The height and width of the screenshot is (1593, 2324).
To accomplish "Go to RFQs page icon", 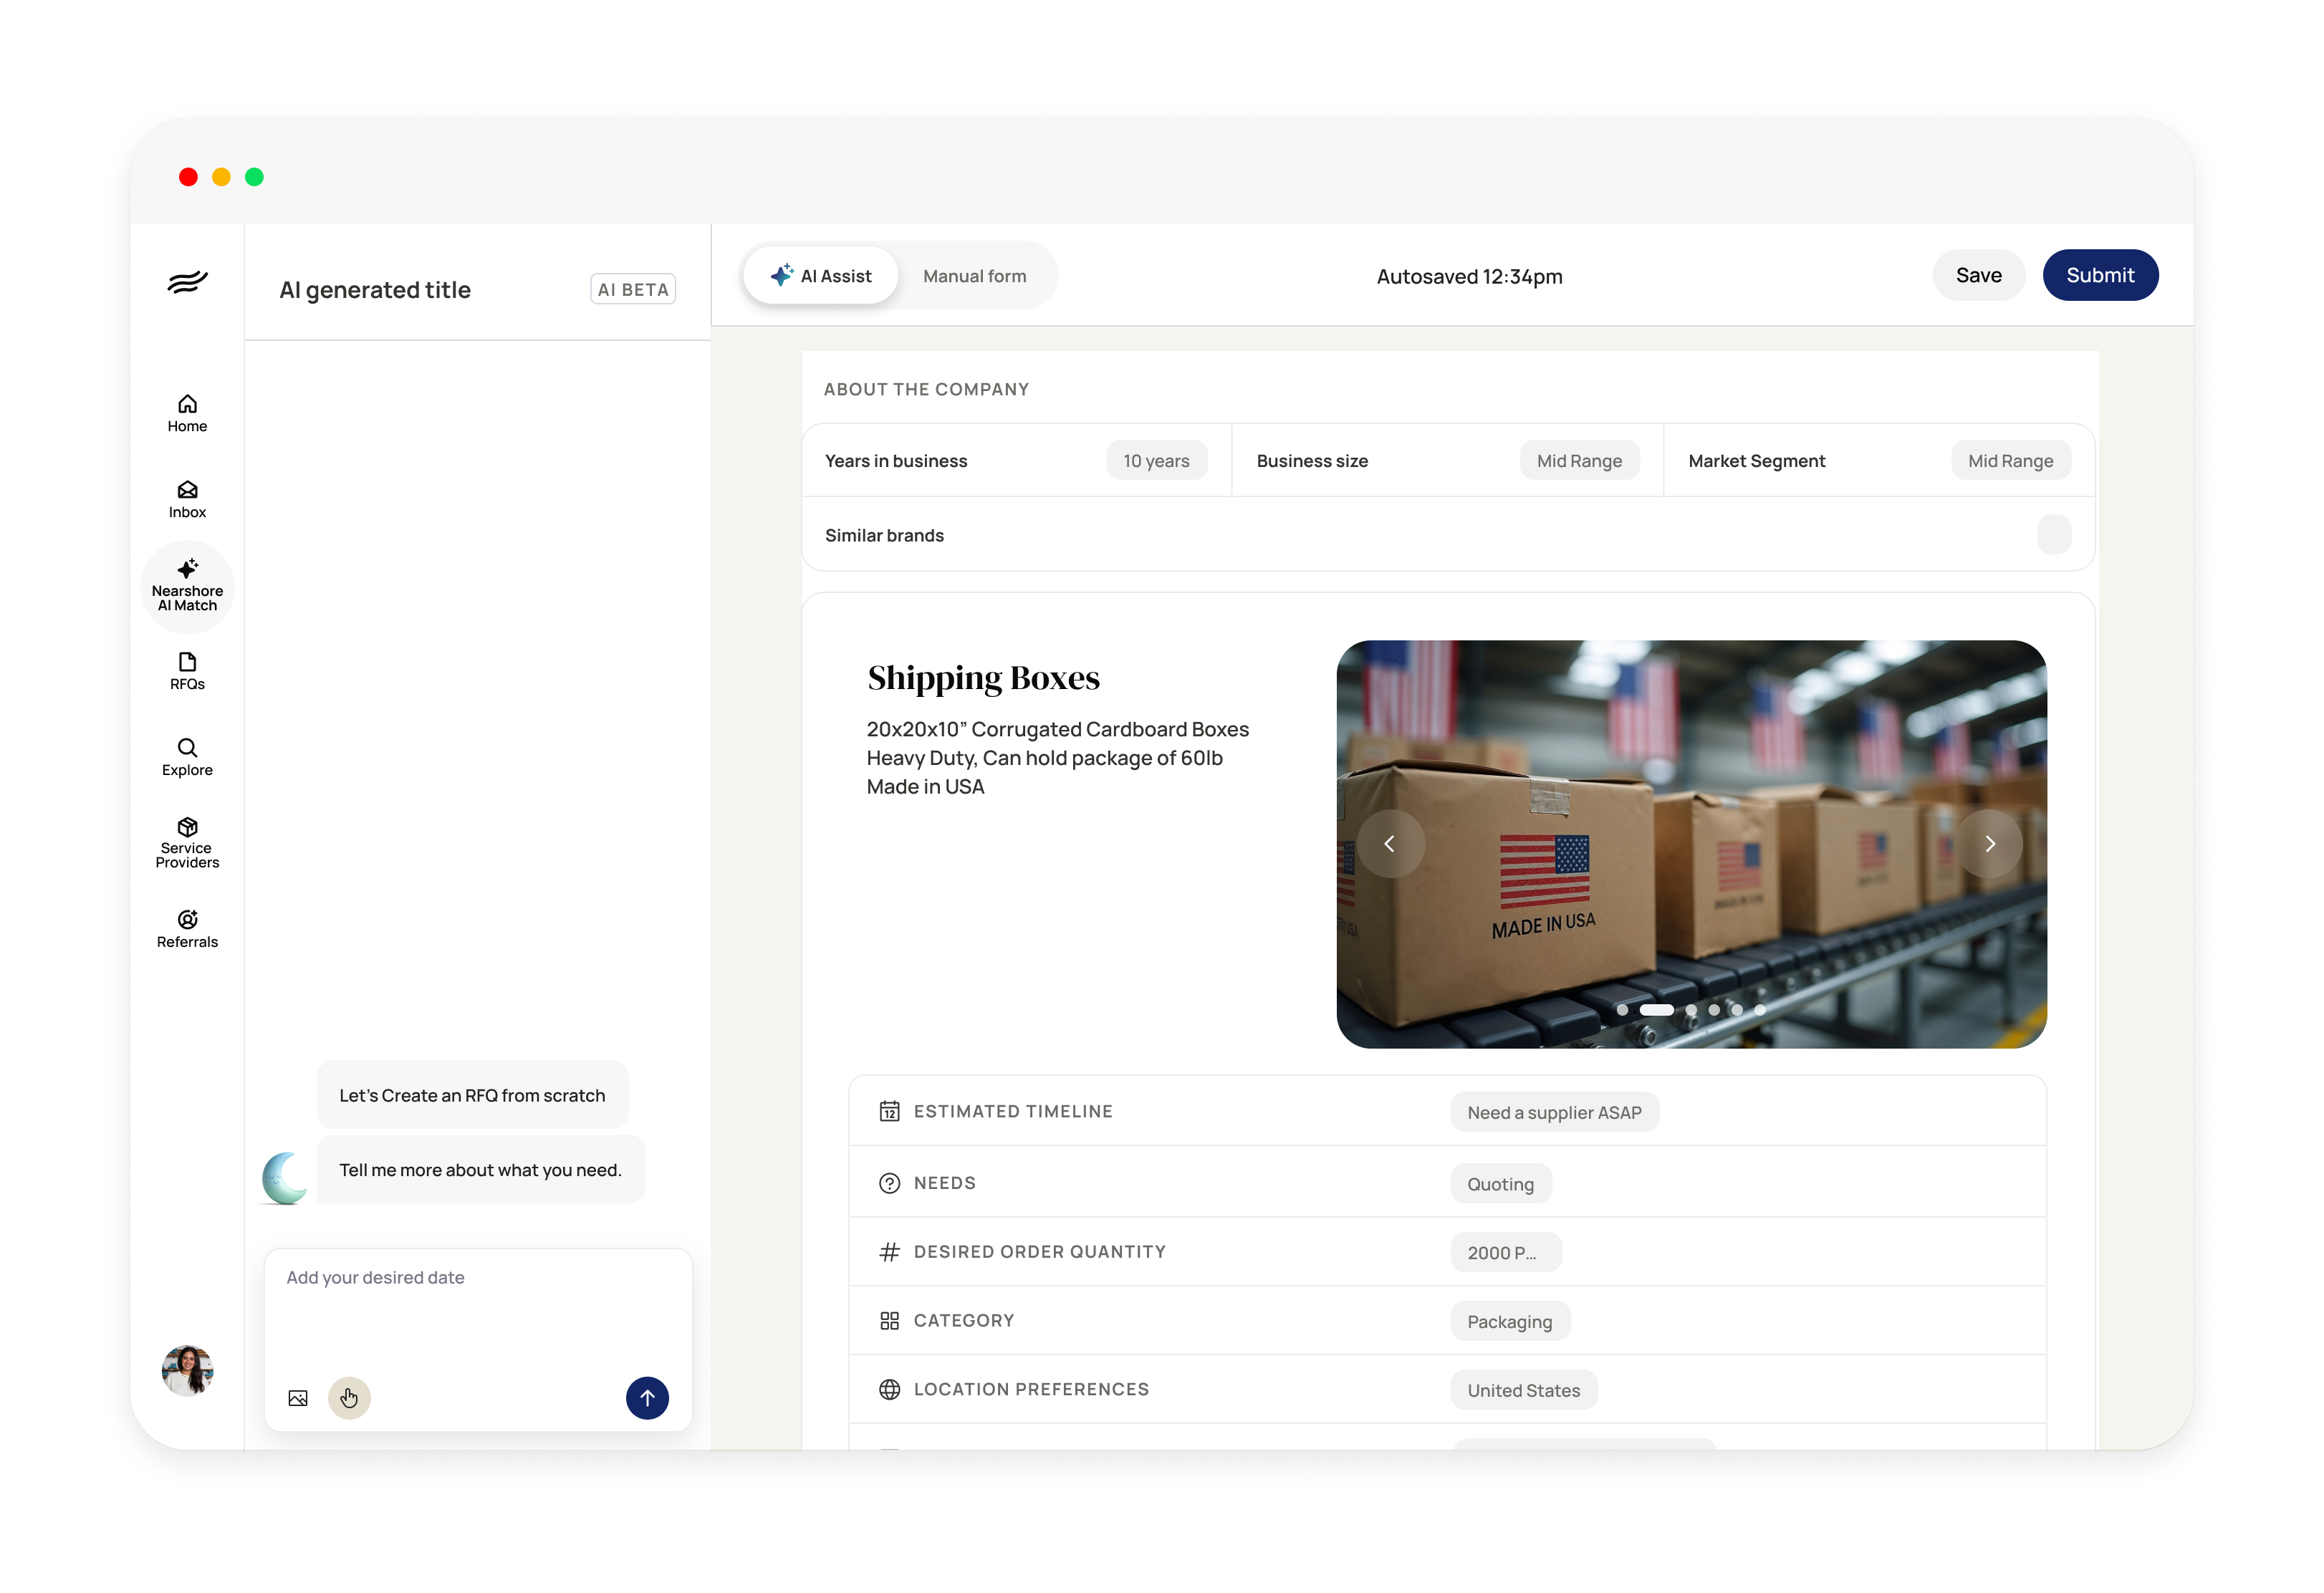I will click(x=187, y=670).
